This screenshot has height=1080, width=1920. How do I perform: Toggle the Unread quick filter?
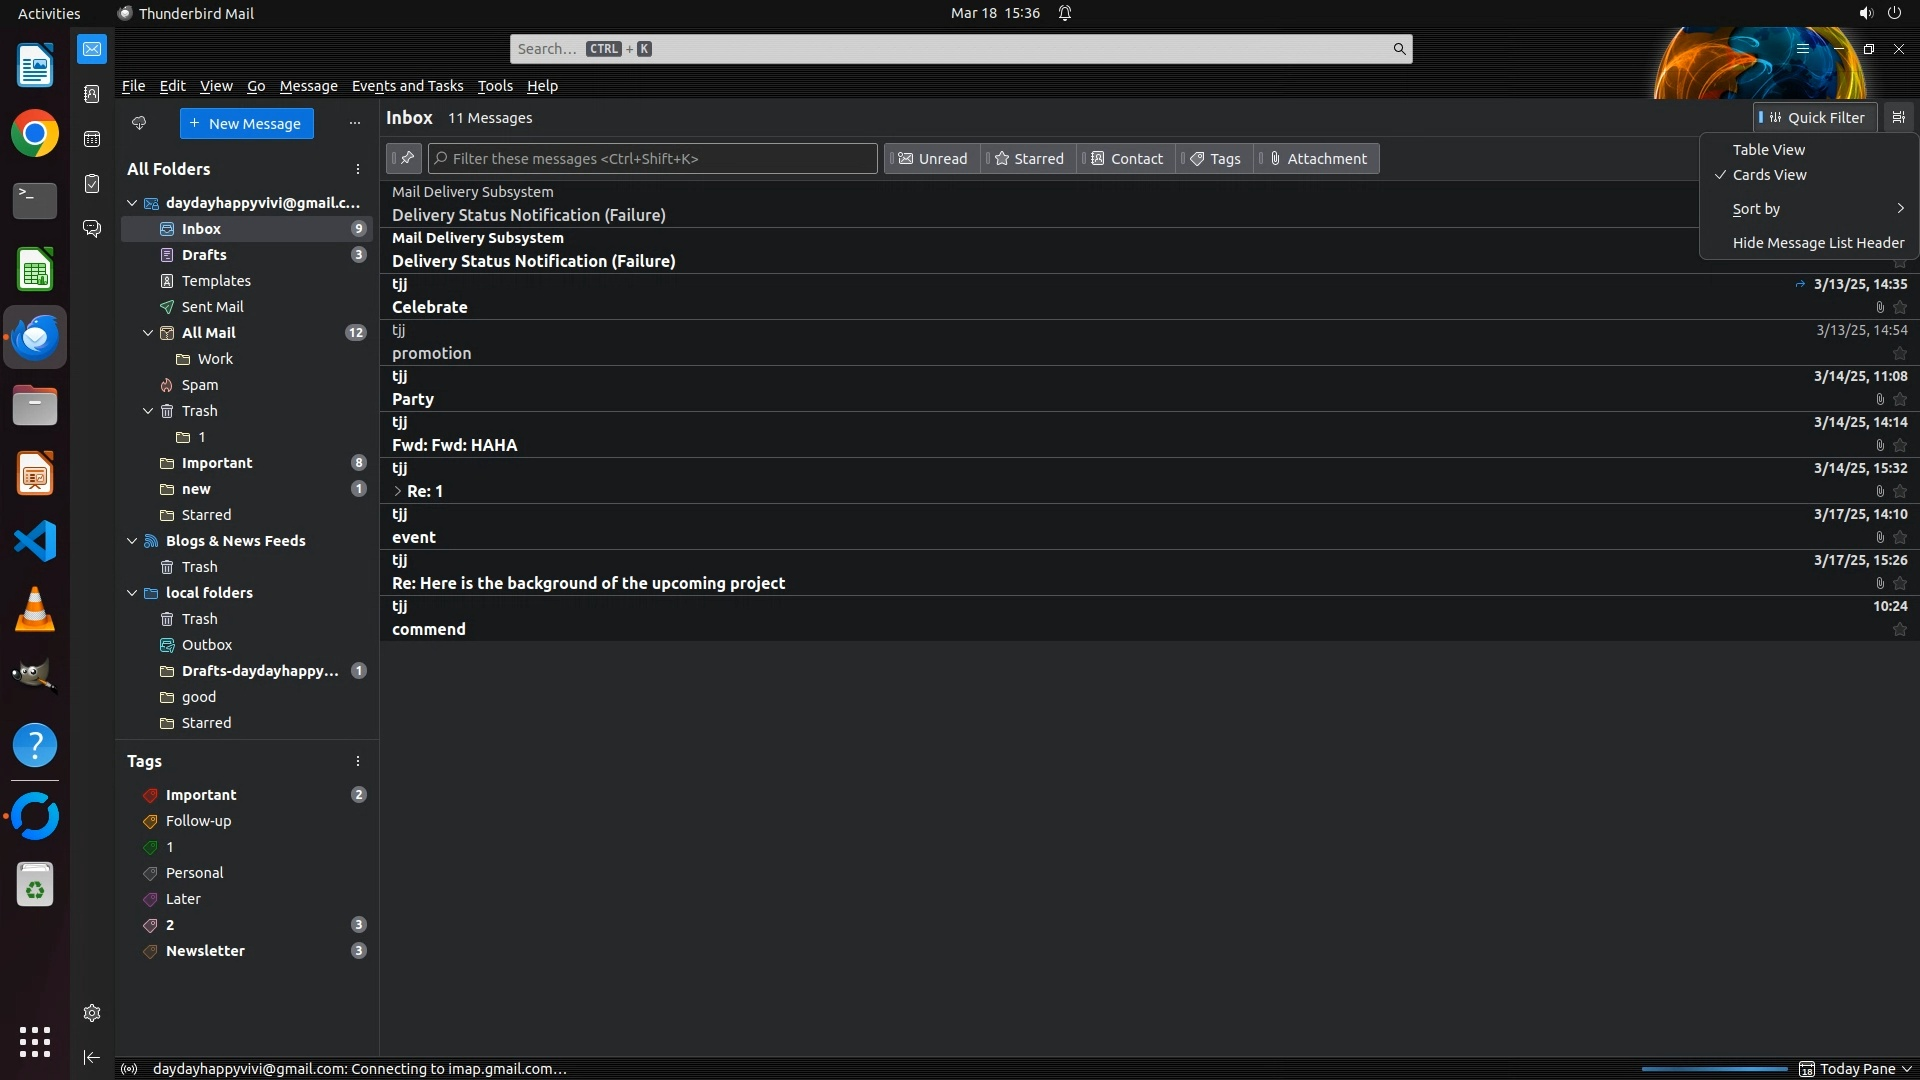[x=932, y=158]
